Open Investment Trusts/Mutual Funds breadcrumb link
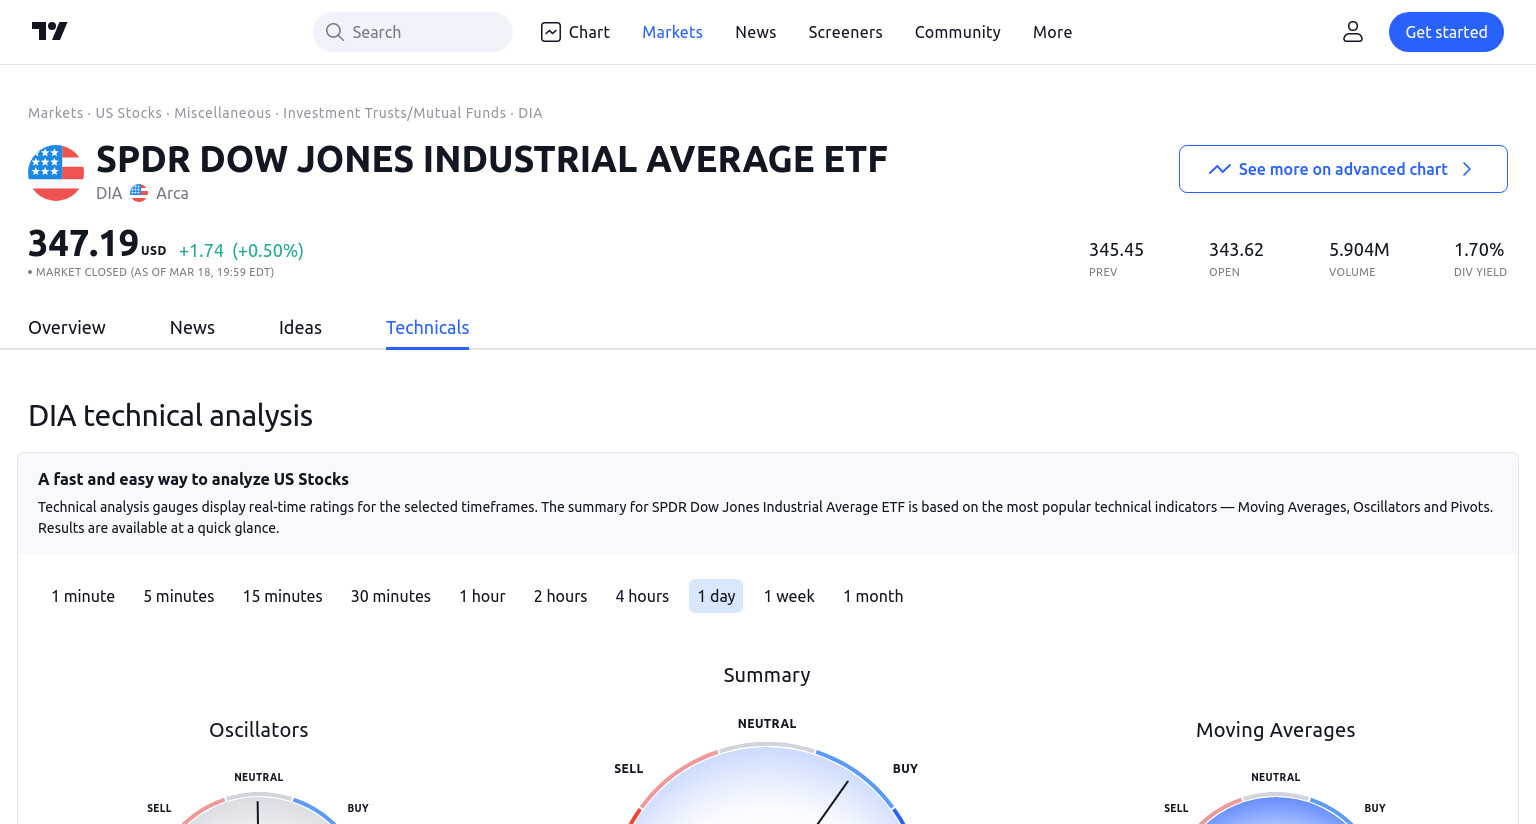Viewport: 1536px width, 824px height. (x=394, y=113)
